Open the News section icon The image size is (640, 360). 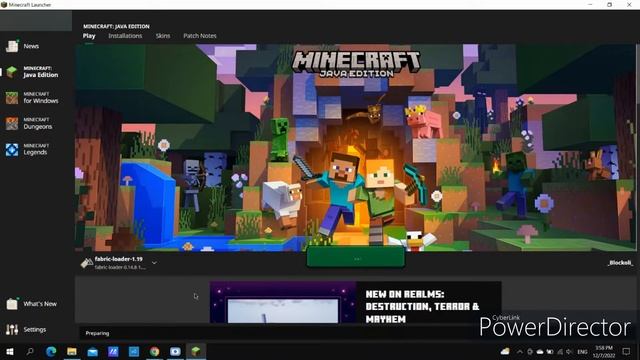coord(12,46)
